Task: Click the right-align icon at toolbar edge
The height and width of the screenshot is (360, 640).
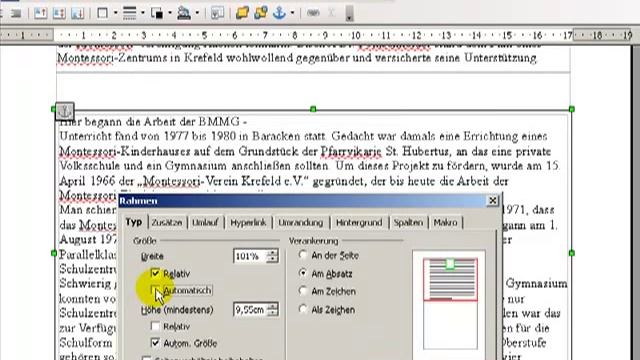Action: point(16,13)
